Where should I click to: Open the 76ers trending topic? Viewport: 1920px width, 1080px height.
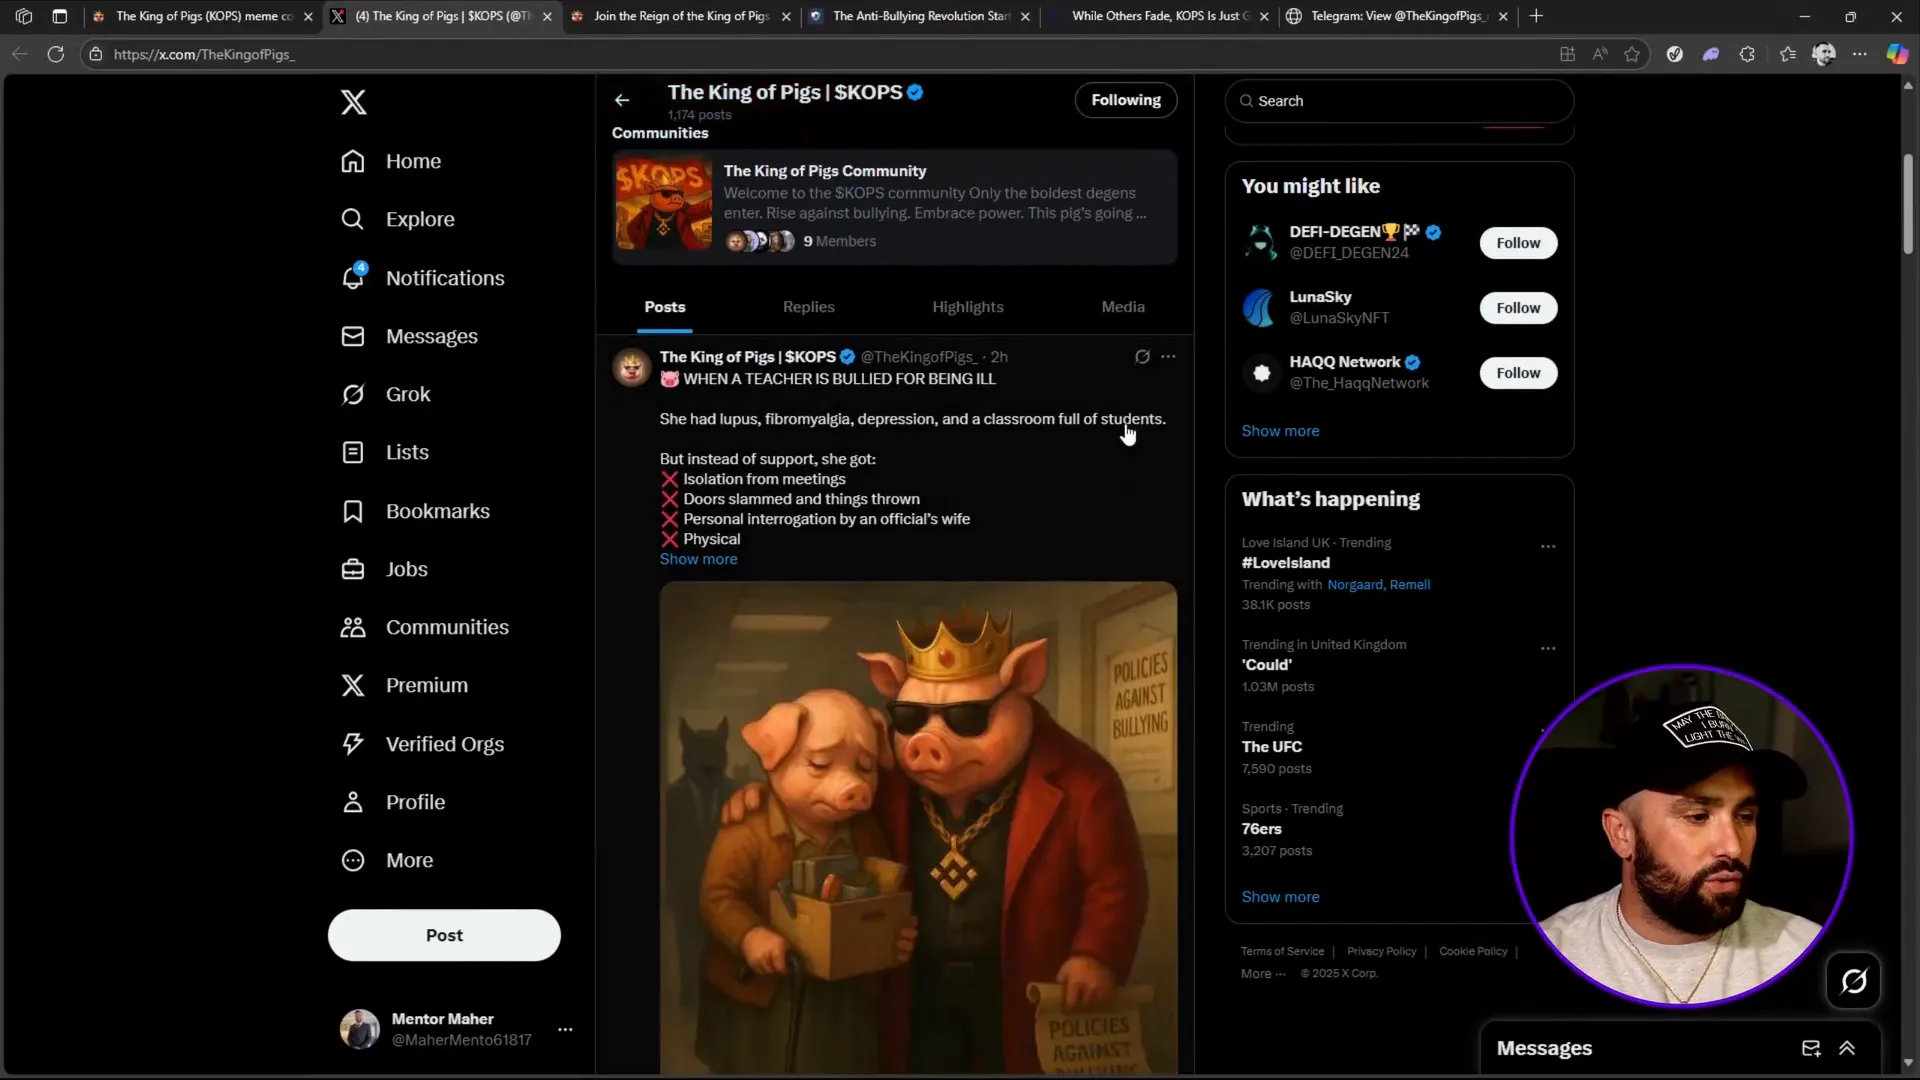pyautogui.click(x=1261, y=829)
